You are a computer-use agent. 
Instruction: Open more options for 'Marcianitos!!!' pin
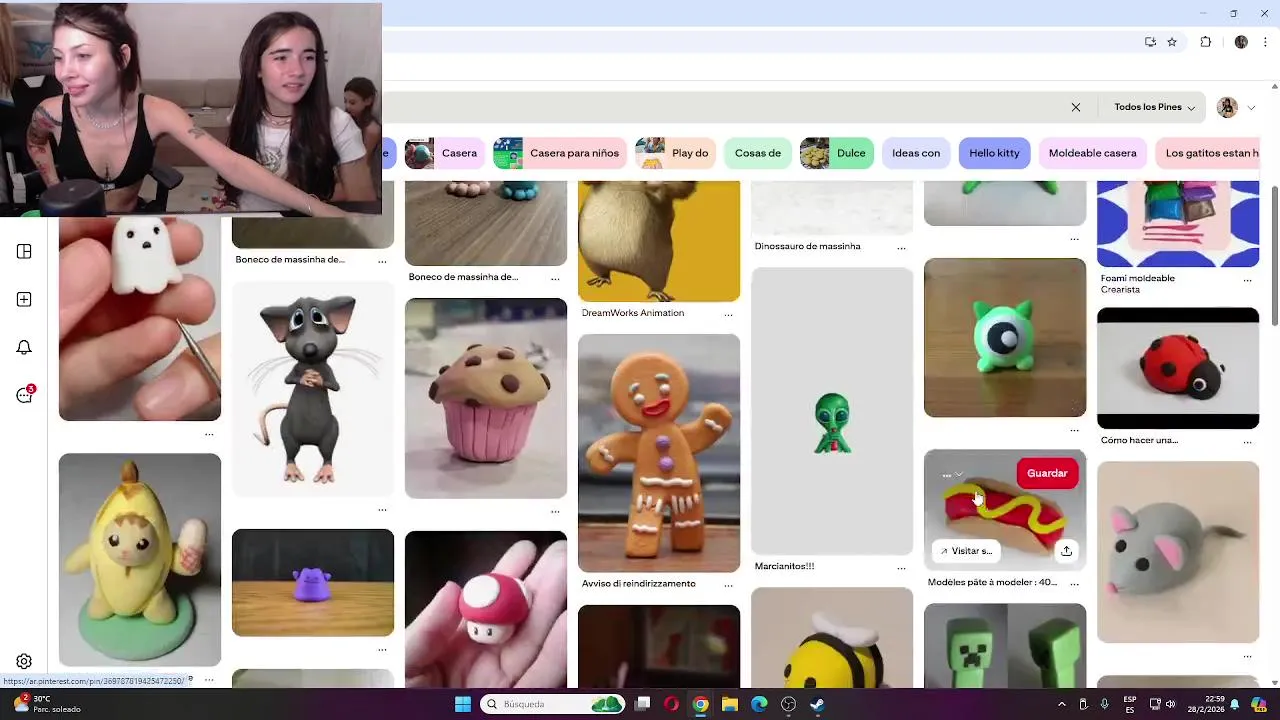901,568
